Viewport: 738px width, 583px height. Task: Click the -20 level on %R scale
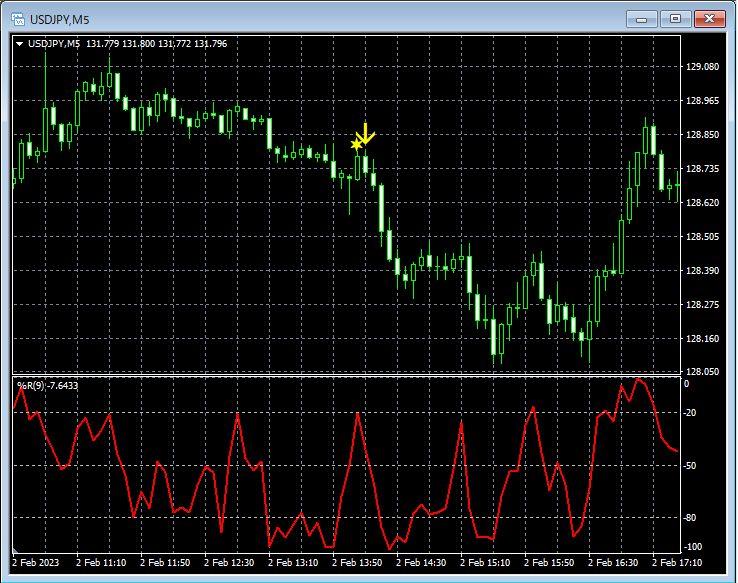pyautogui.click(x=690, y=413)
